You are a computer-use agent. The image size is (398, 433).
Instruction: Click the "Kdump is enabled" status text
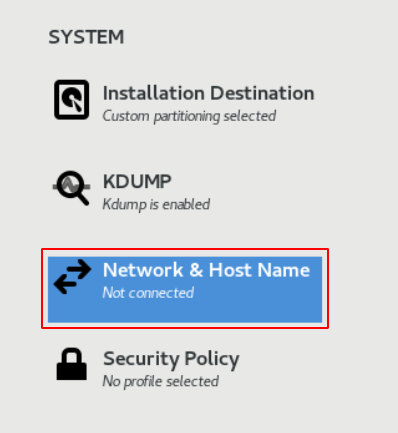(156, 204)
